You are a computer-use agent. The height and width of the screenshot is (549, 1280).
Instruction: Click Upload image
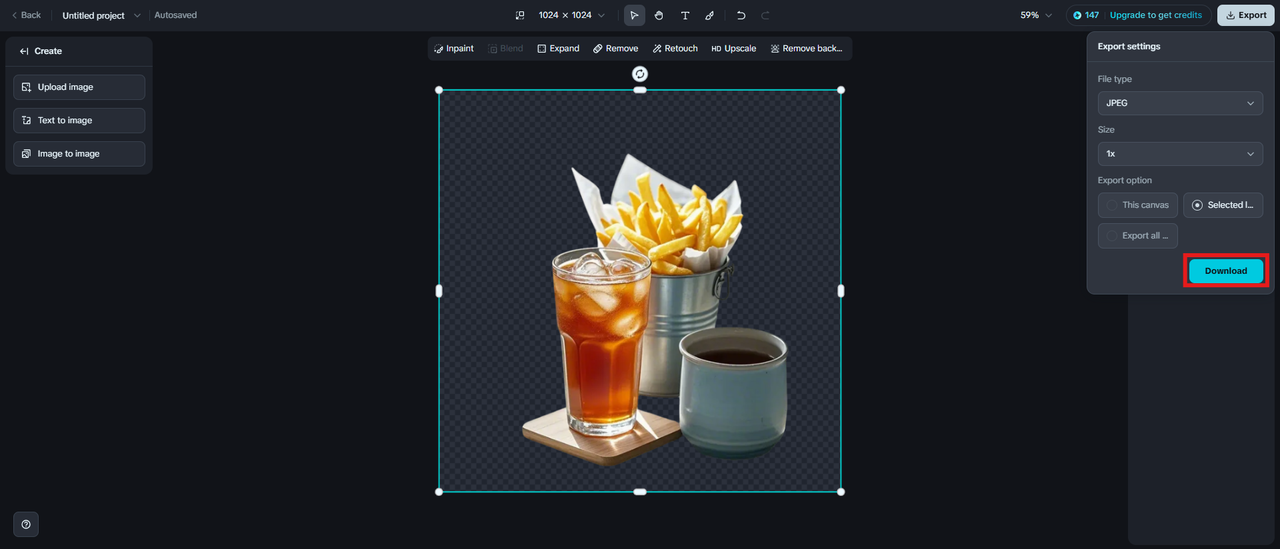(79, 87)
